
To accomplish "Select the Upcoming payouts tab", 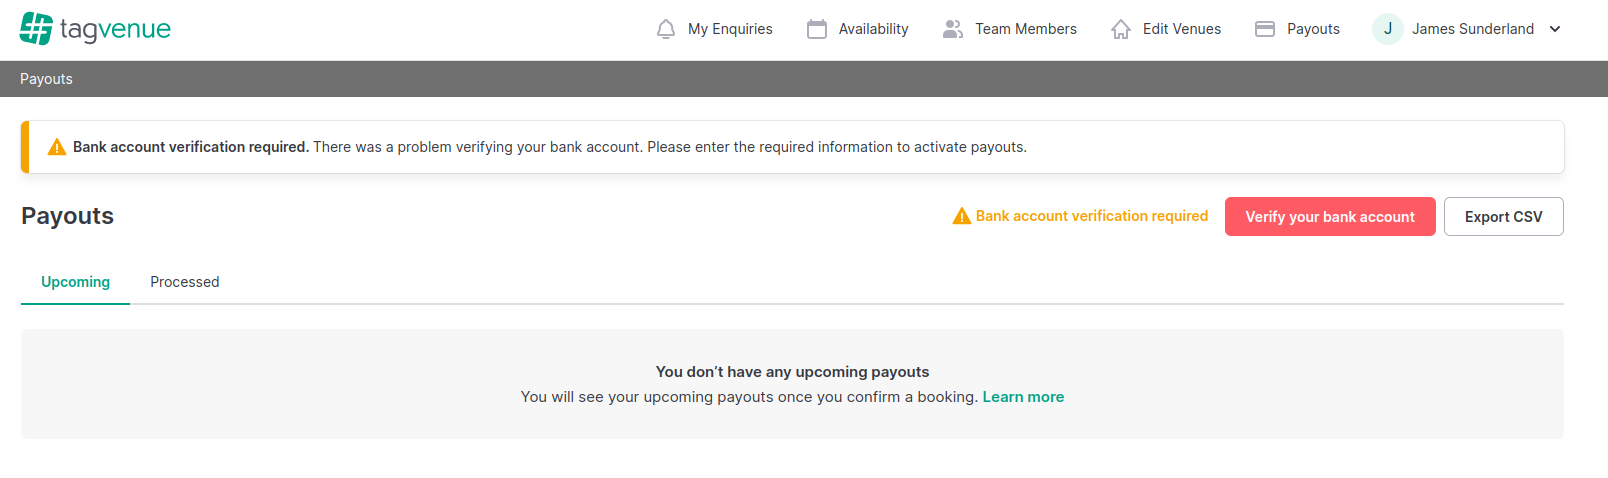I will [75, 282].
